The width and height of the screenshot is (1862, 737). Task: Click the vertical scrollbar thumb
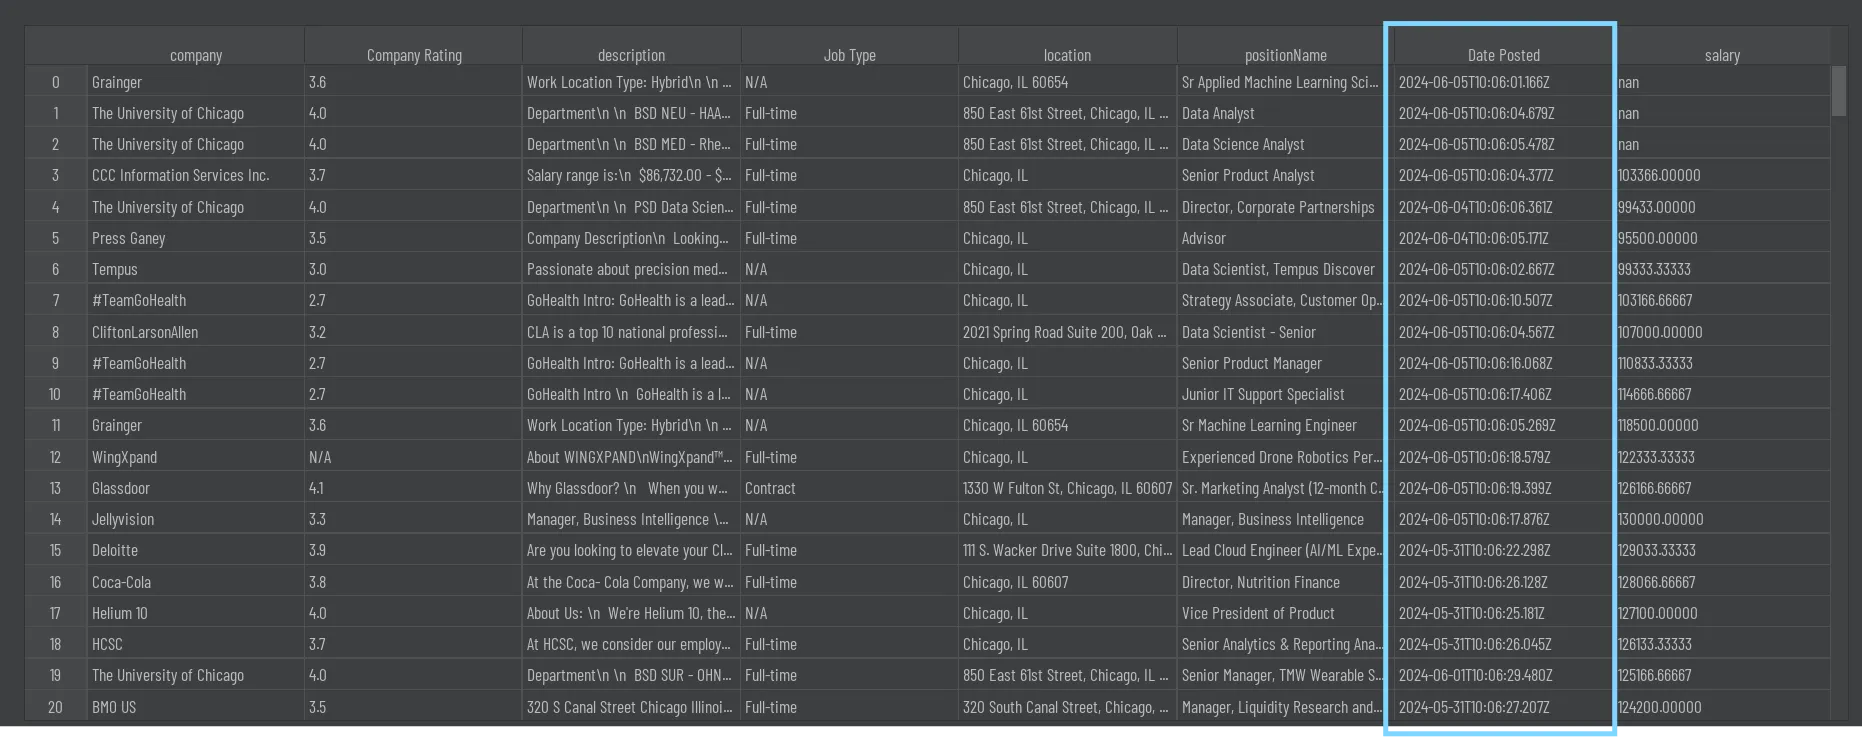click(1839, 91)
